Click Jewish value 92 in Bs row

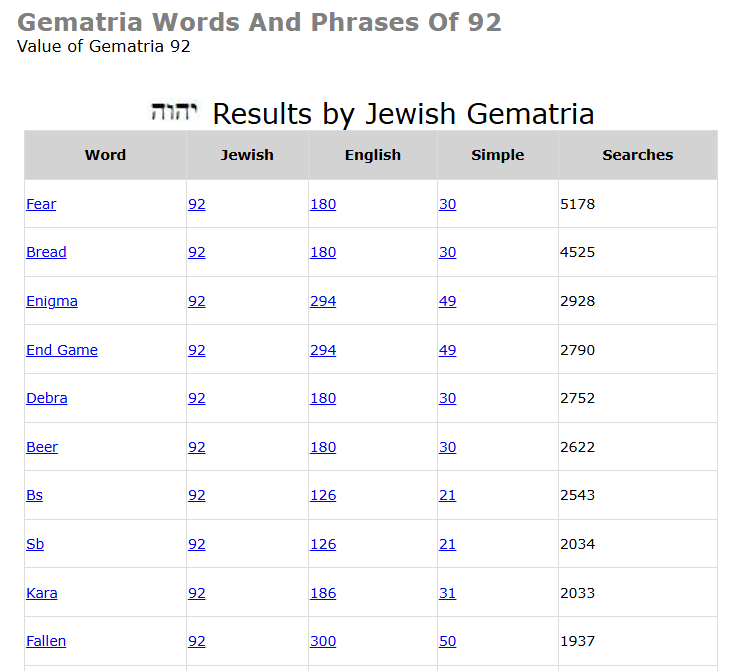tap(197, 495)
